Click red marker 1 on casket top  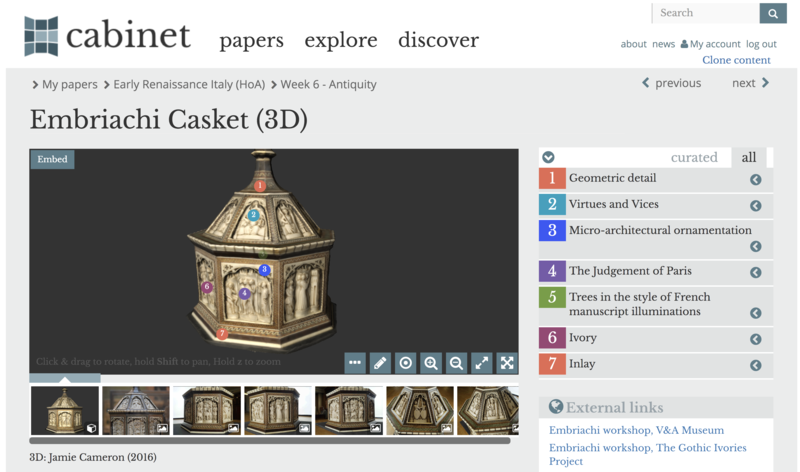[260, 185]
